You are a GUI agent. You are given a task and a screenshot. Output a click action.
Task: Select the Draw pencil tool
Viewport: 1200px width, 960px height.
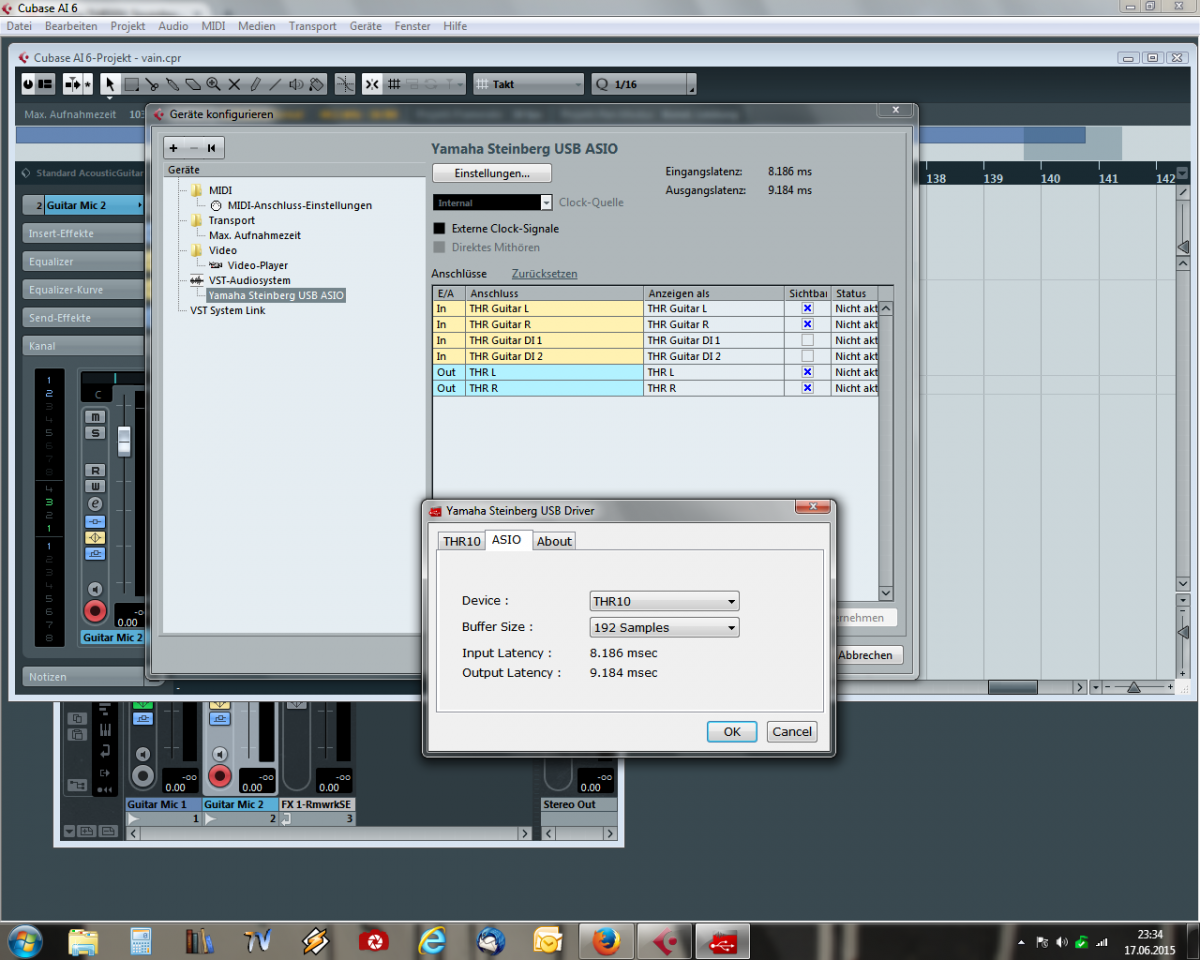255,84
